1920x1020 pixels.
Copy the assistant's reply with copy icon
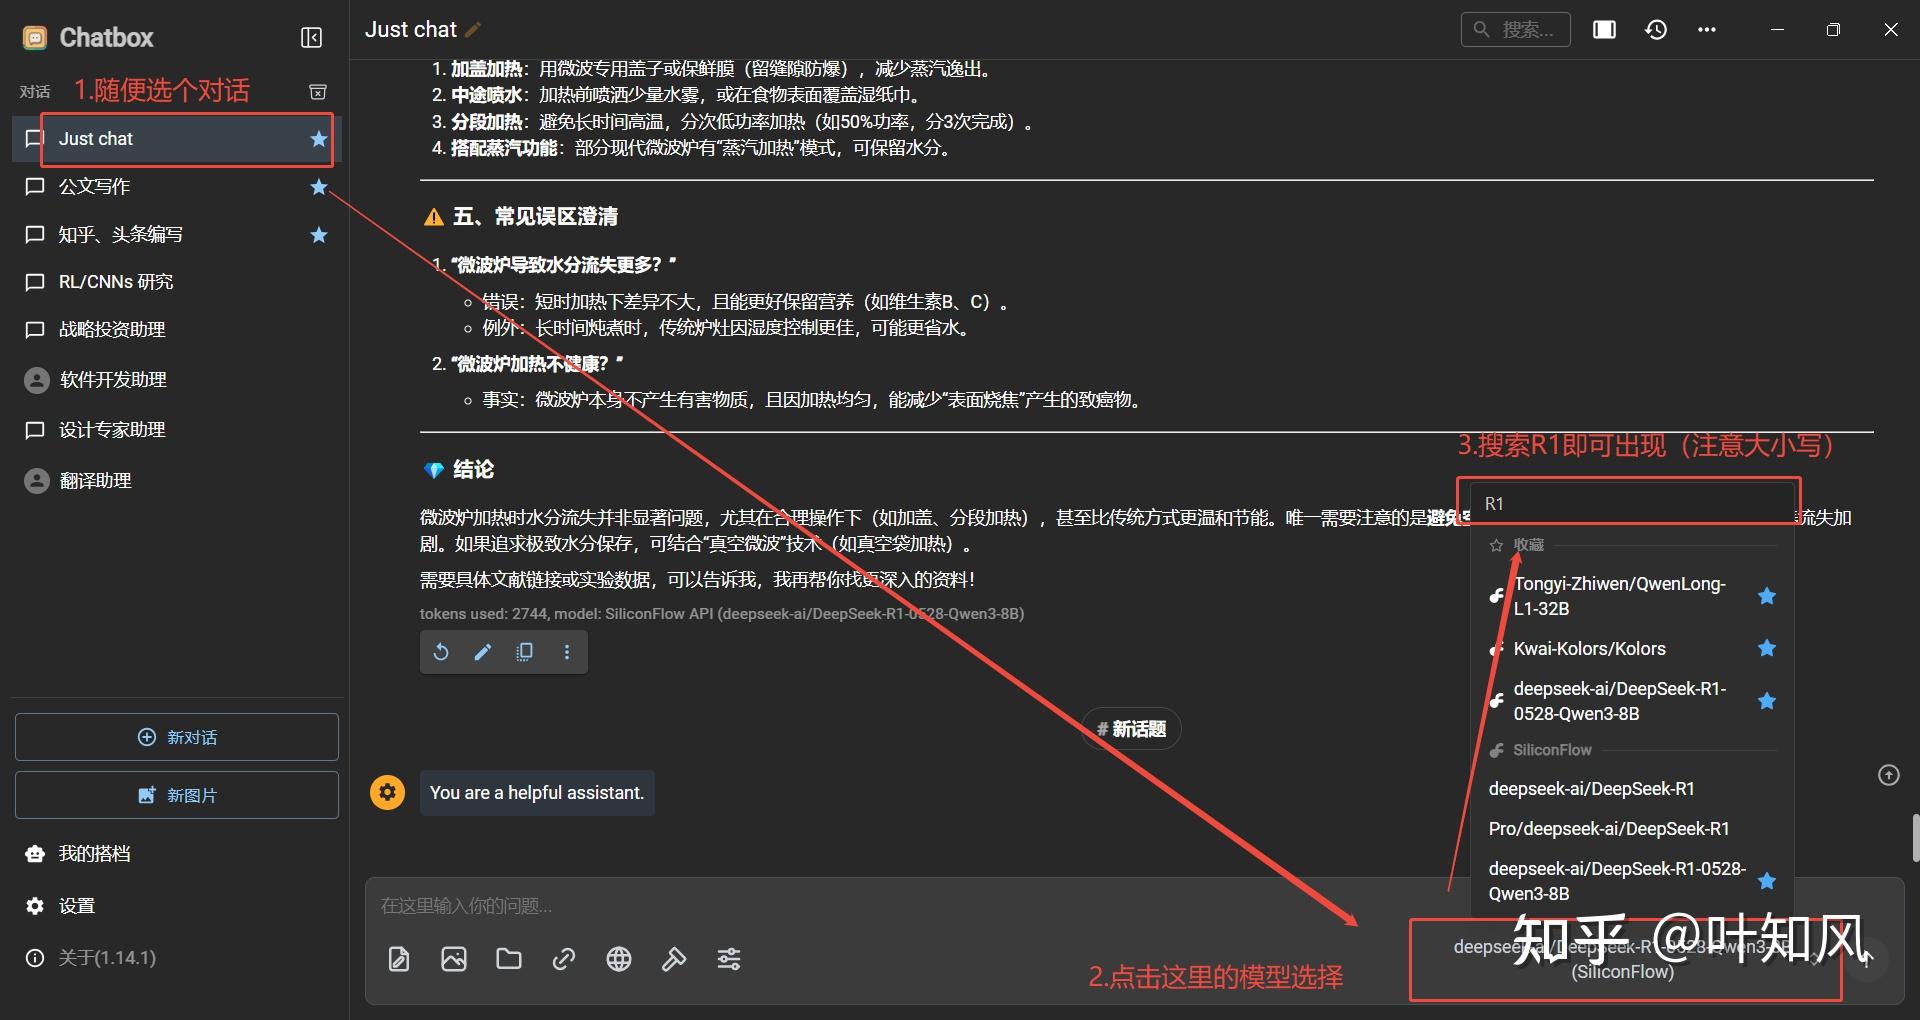[x=524, y=652]
